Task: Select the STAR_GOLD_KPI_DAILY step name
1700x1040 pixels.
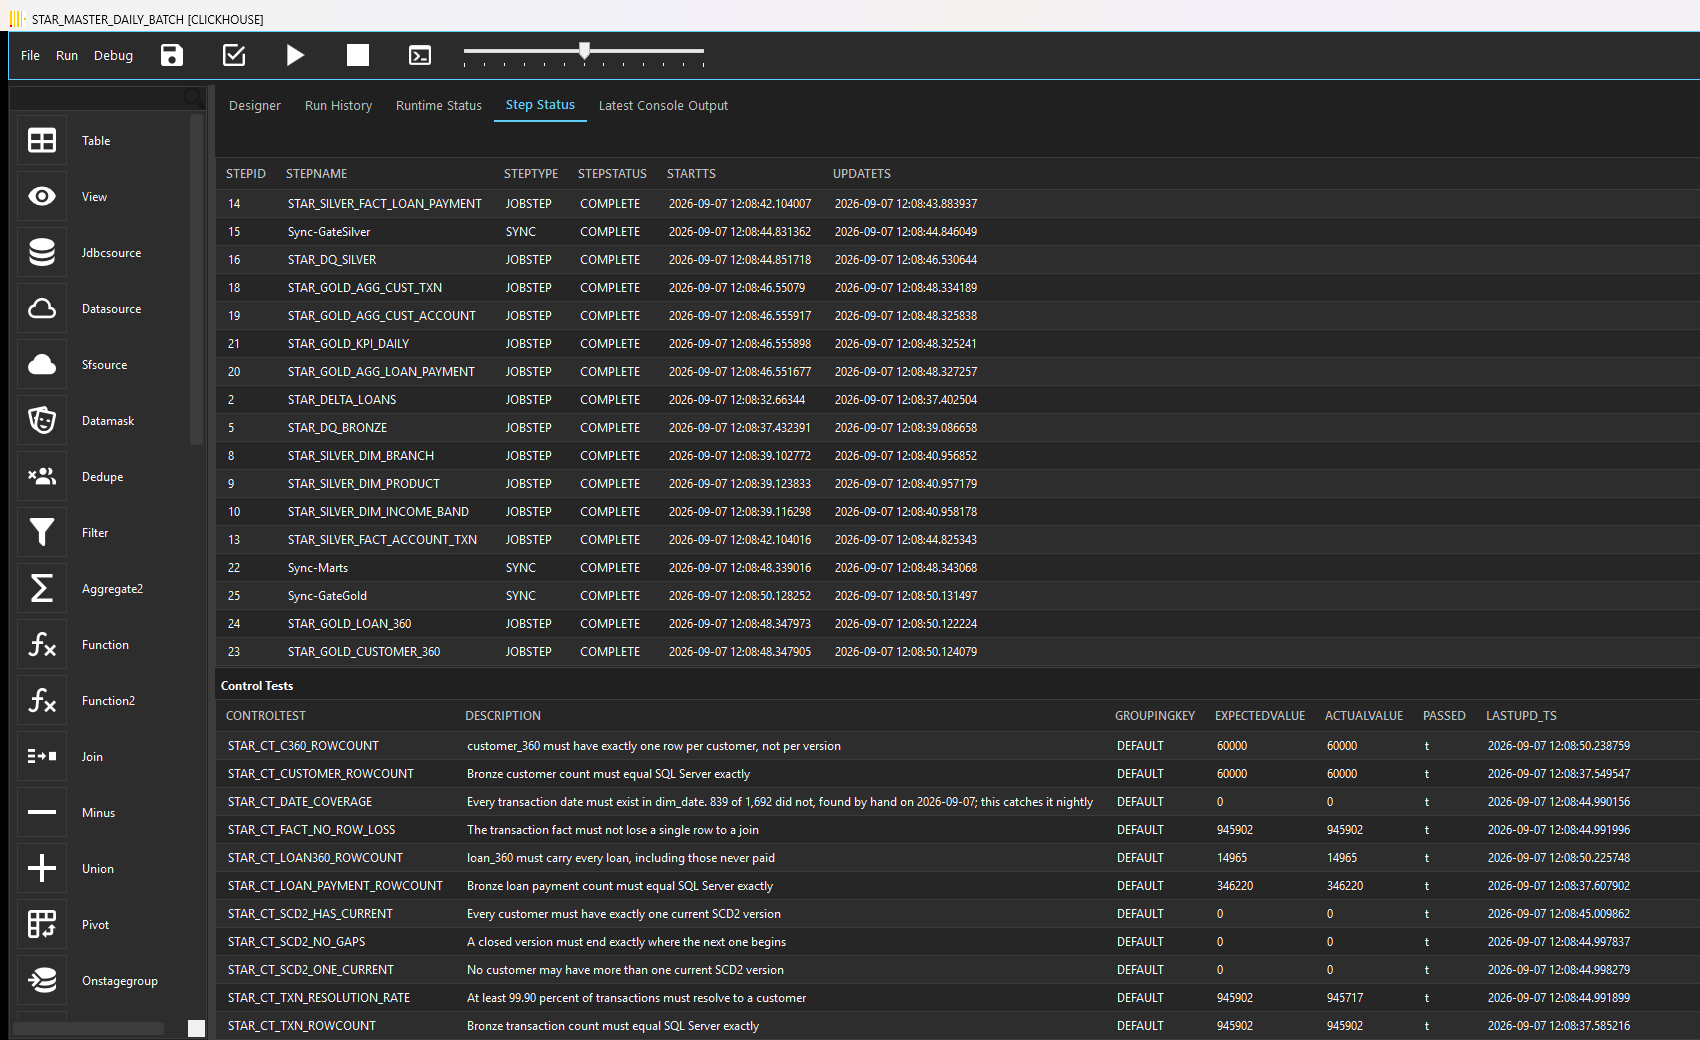Action: coord(348,344)
